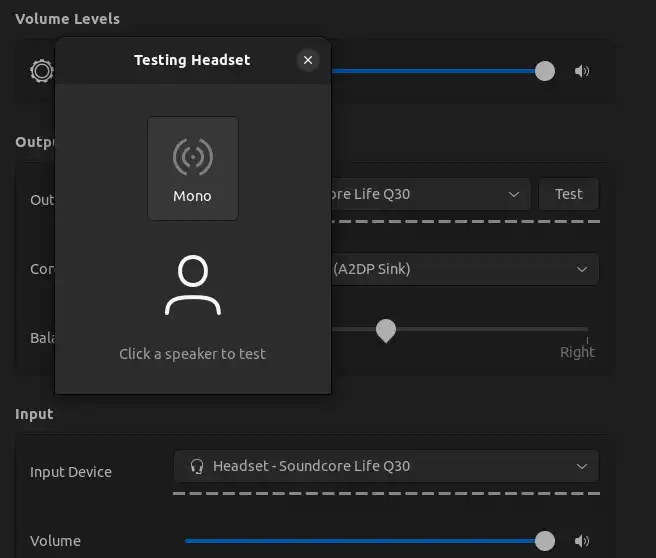Open the Output Device dropdown showing Life Q30
Viewport: 656px width, 558px height.
pos(431,194)
